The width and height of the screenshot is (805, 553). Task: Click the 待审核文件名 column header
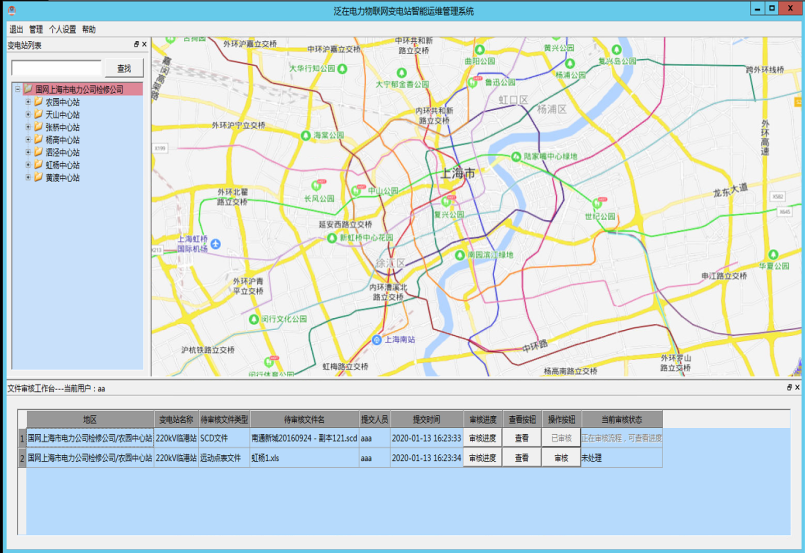pos(304,419)
